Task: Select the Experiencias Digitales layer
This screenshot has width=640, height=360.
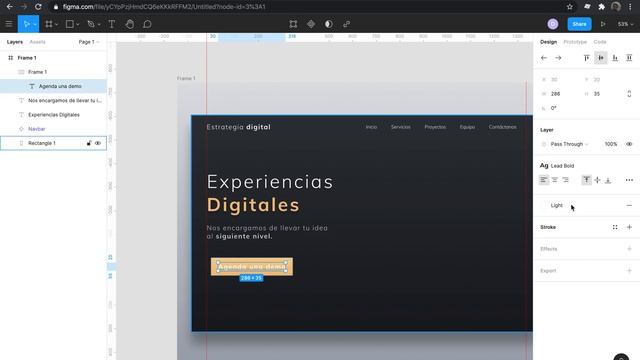Action: pos(53,115)
